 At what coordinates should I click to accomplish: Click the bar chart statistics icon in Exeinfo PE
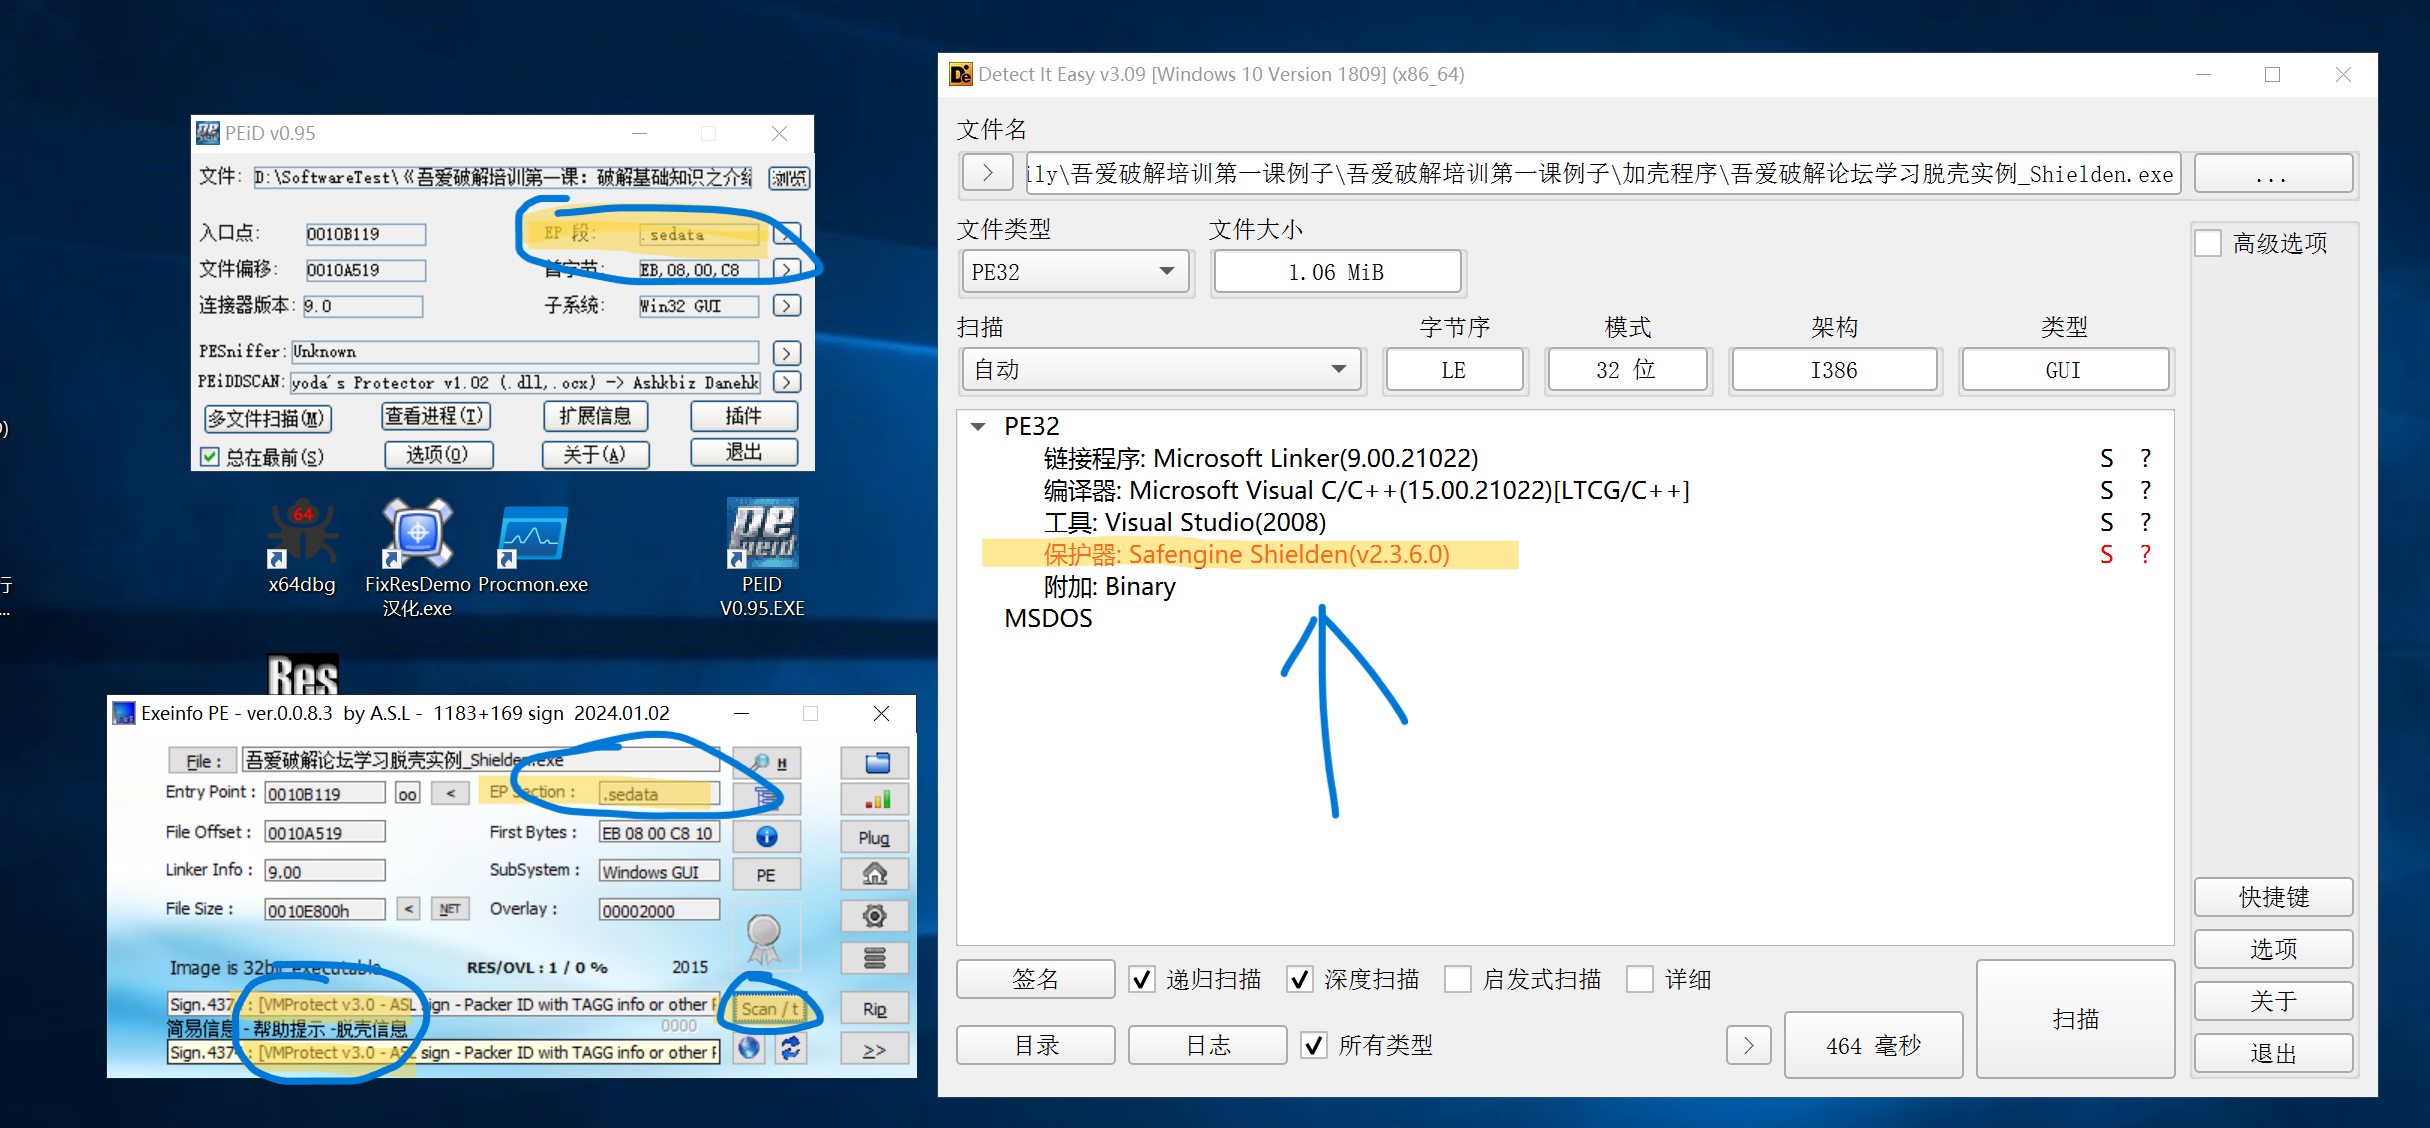[x=876, y=800]
